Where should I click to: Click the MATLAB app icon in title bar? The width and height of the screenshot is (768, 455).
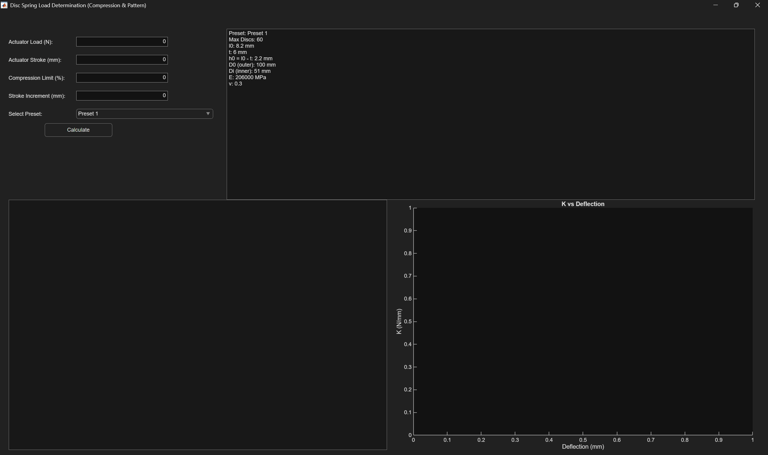tap(4, 5)
